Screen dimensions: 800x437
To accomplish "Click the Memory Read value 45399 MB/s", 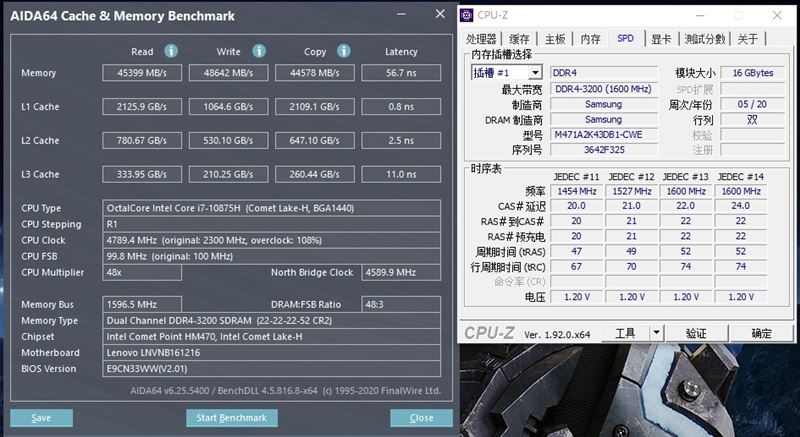I will click(x=142, y=72).
